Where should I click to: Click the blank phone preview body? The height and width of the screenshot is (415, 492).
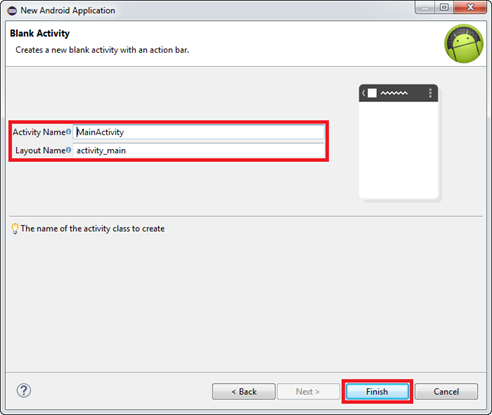[x=398, y=150]
